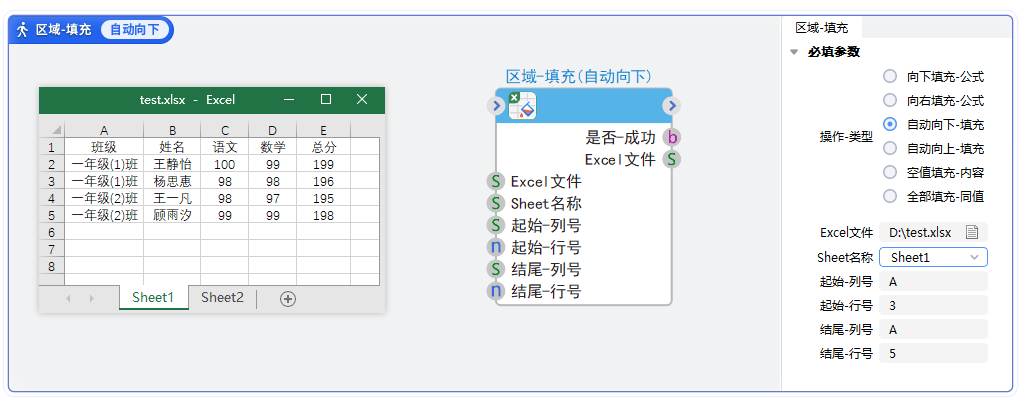Click the cell with name 王静怡
1028x408 pixels.
172,164
